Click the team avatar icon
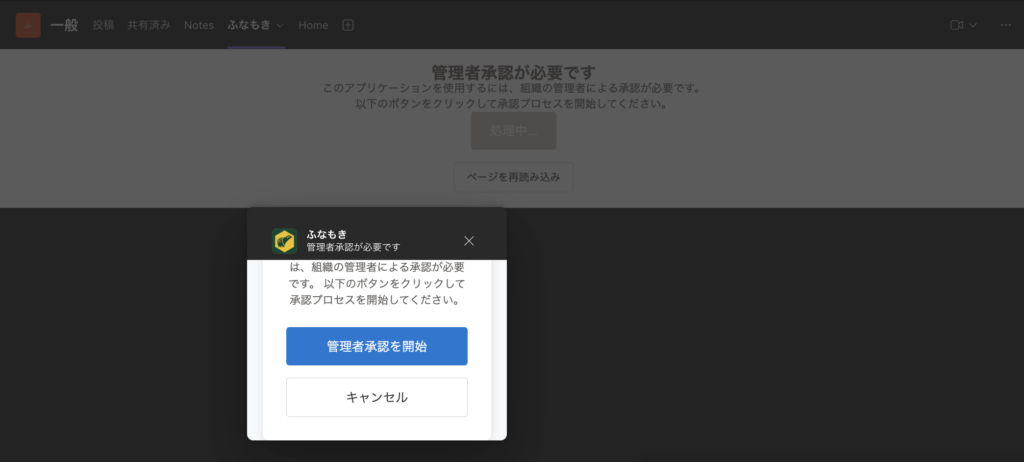 tap(28, 25)
